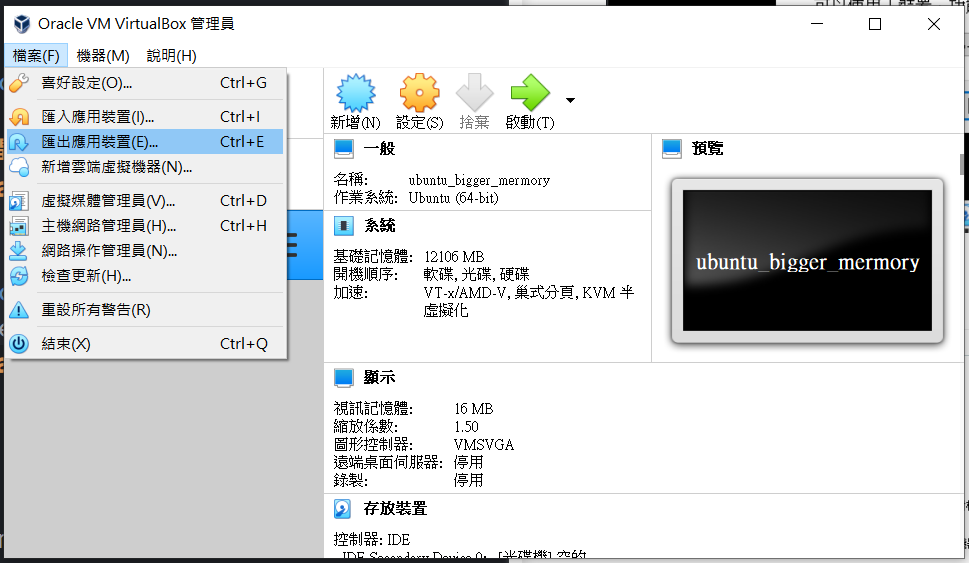Choose 匯入應用裝置 (Import Appliance)

98,117
